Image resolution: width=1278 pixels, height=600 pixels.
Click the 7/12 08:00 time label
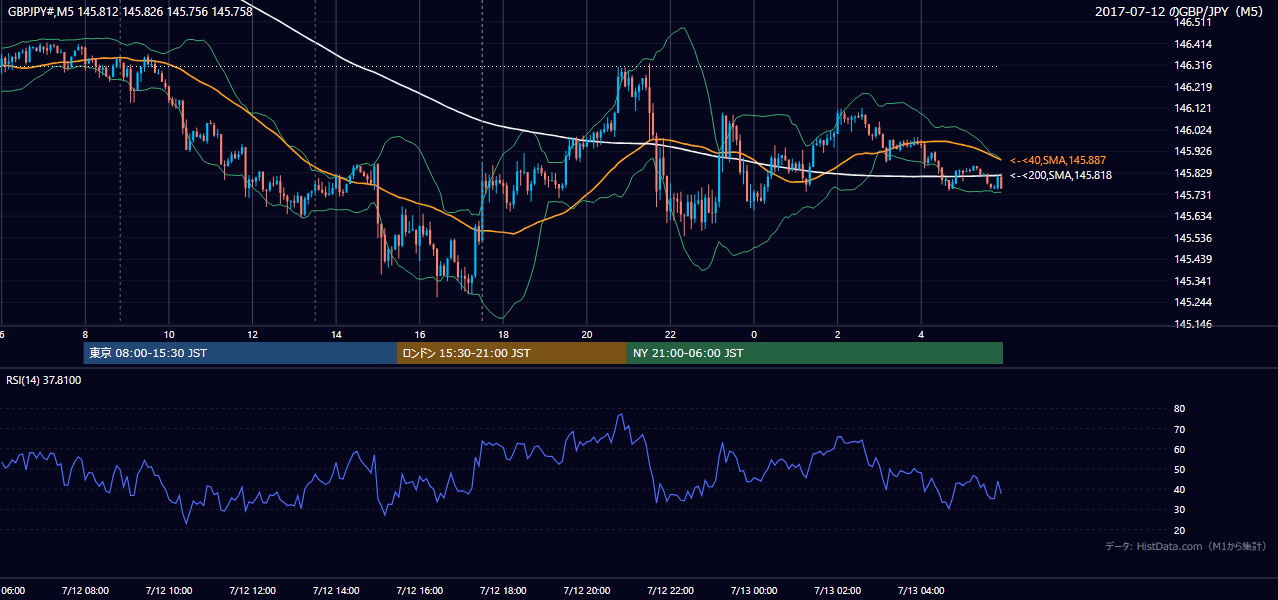point(85,591)
